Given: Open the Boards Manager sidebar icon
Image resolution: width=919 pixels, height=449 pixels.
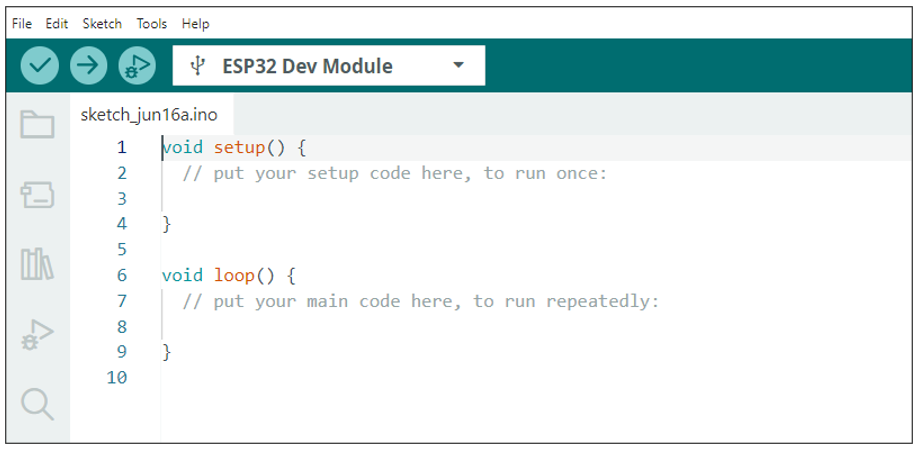Looking at the screenshot, I should pyautogui.click(x=38, y=195).
